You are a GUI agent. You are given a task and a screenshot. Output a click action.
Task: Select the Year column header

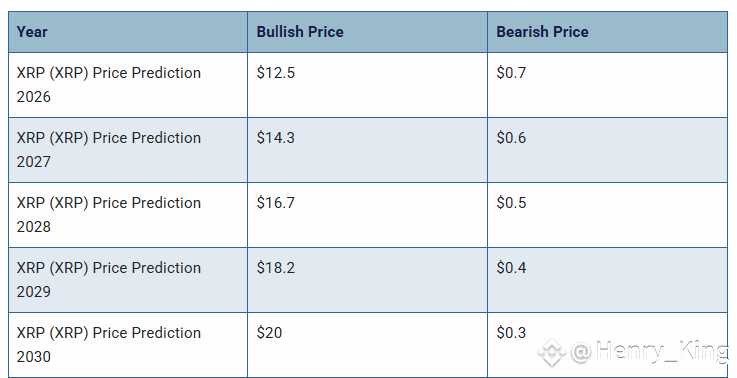[128, 32]
